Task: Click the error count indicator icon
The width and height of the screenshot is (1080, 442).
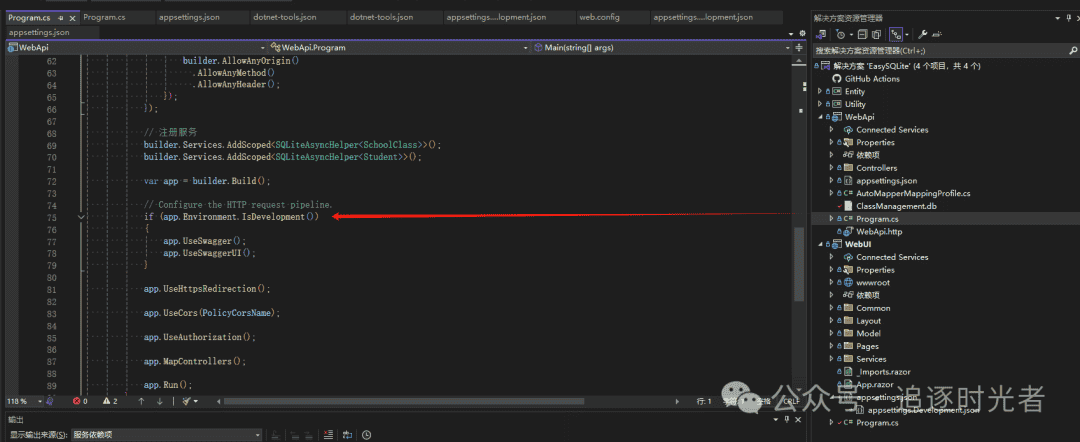Action: pos(77,401)
